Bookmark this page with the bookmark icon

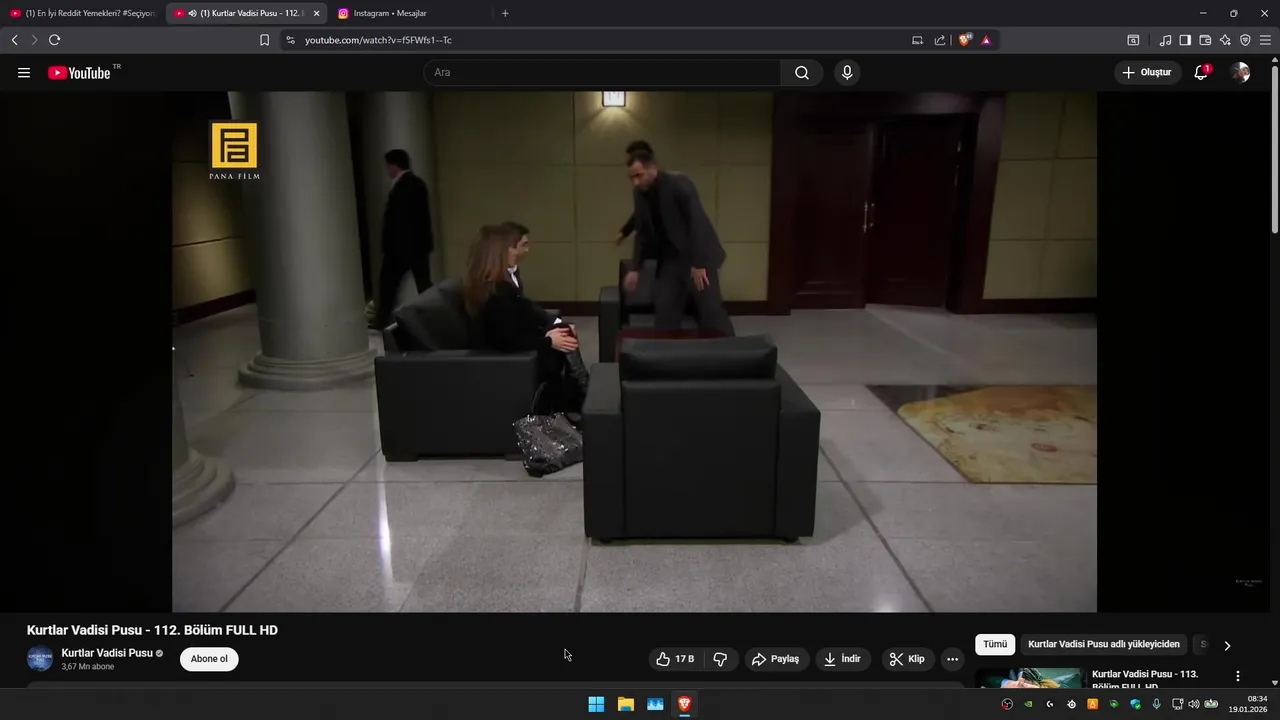click(x=264, y=40)
